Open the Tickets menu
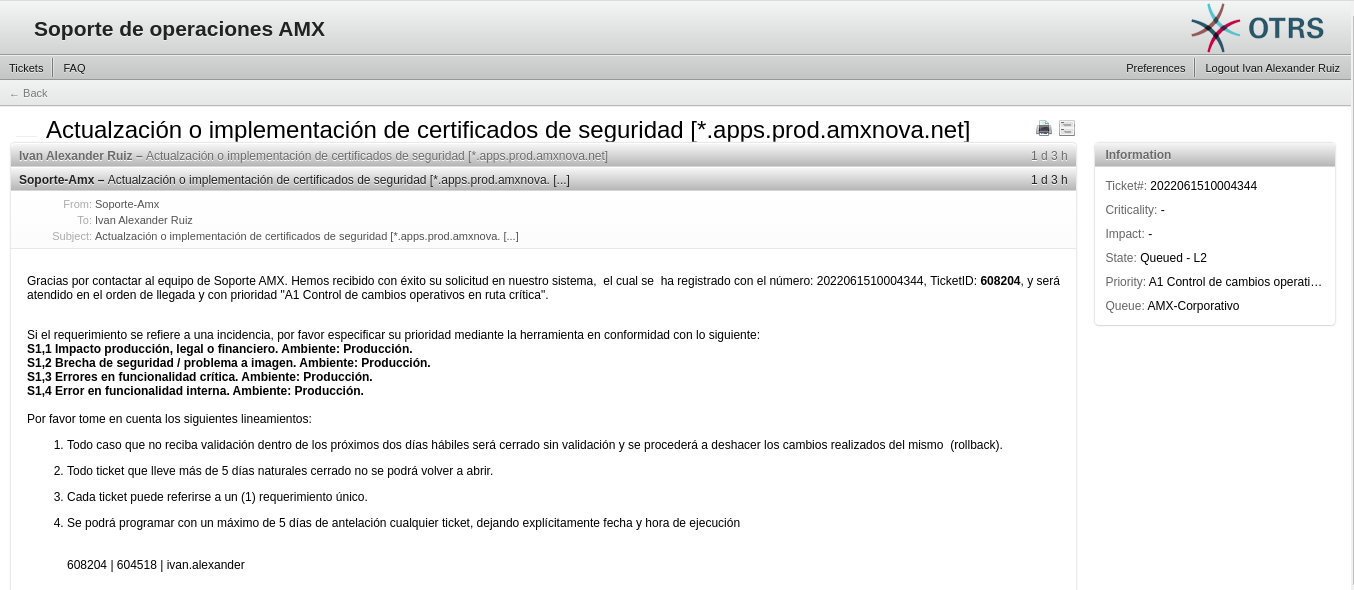This screenshot has width=1354, height=590. pos(26,68)
